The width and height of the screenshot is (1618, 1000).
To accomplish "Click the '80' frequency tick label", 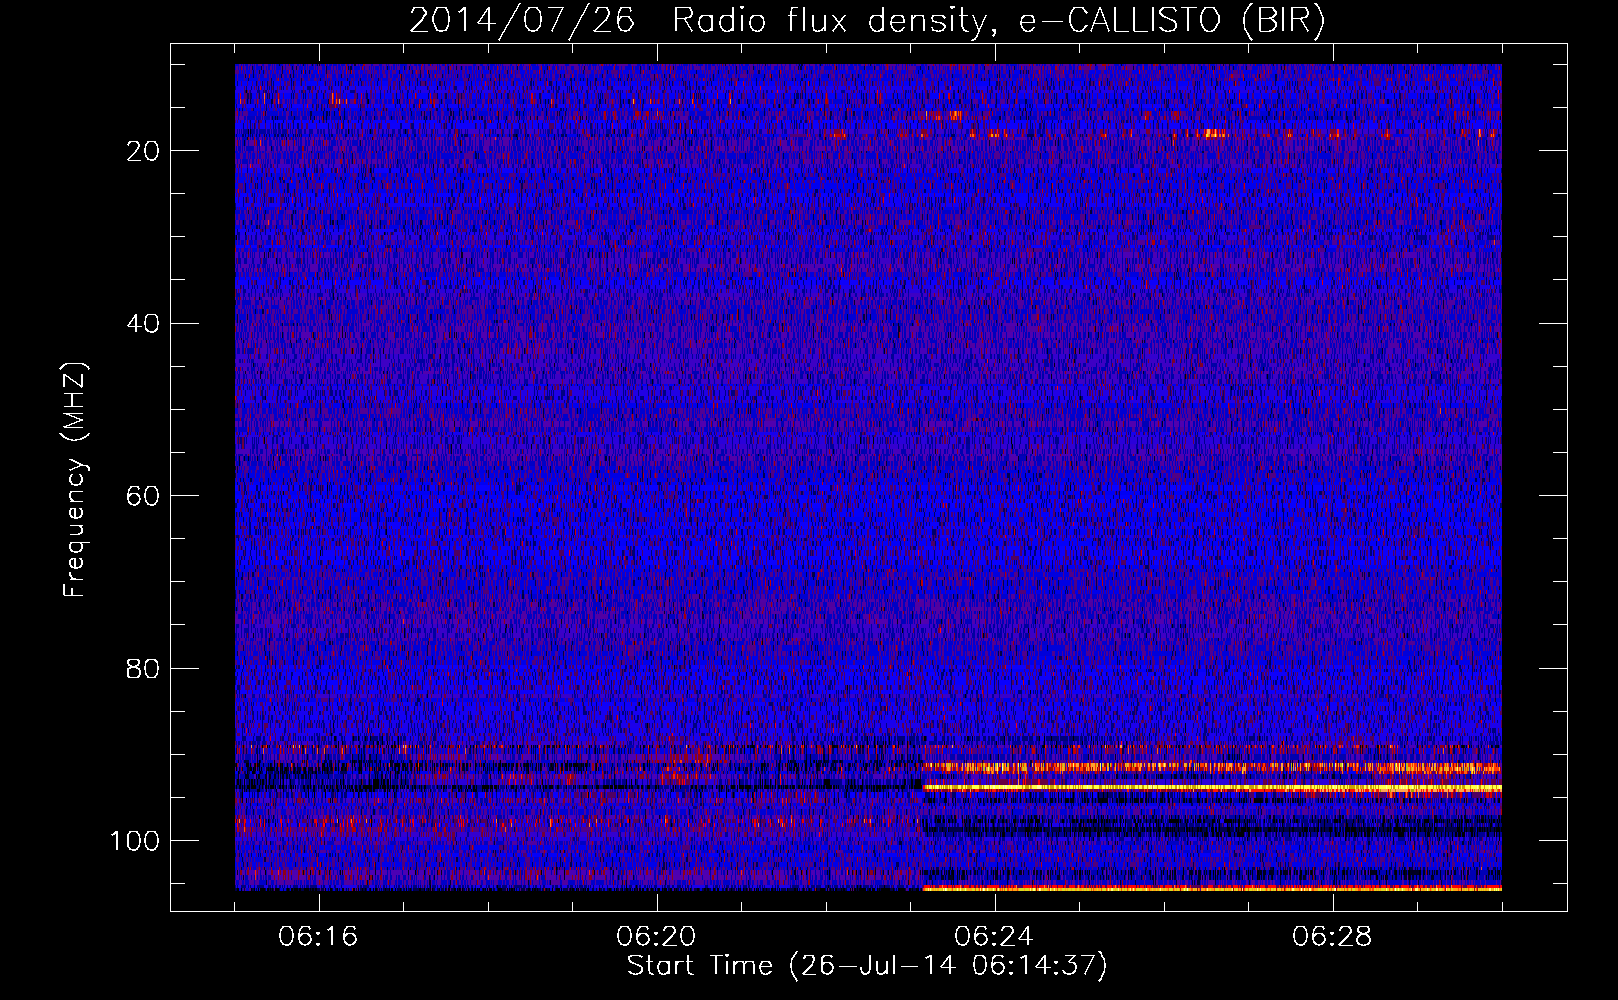I will (x=143, y=669).
